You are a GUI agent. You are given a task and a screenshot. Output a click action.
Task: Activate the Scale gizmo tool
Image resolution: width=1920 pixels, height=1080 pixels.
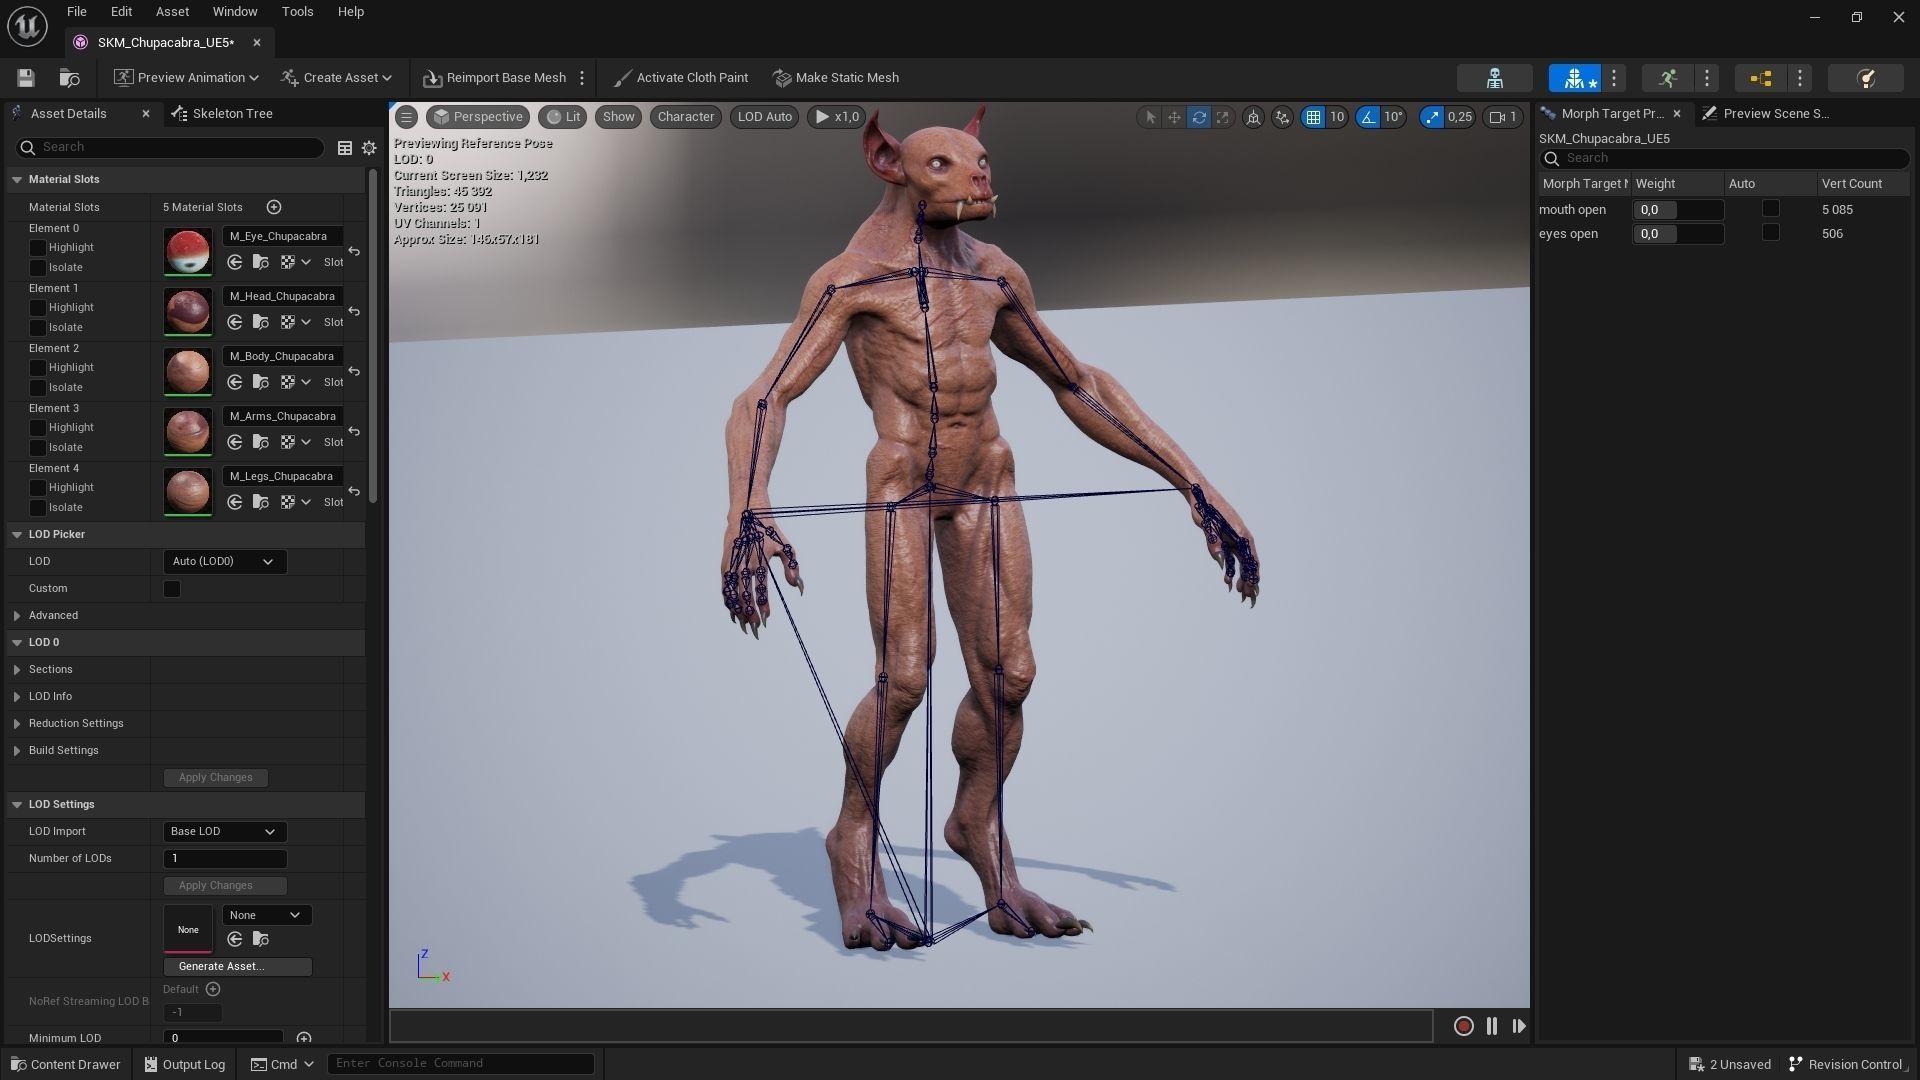pos(1222,117)
